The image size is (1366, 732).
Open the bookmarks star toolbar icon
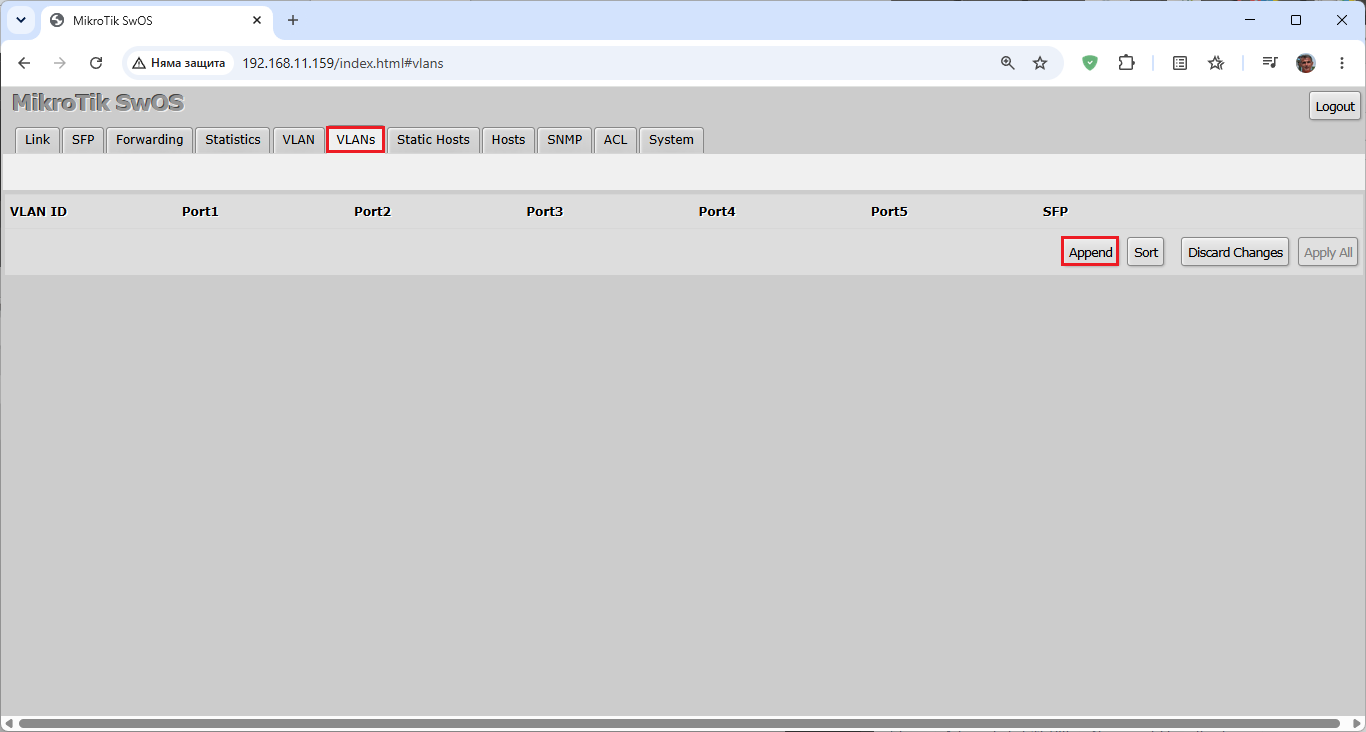[1216, 63]
